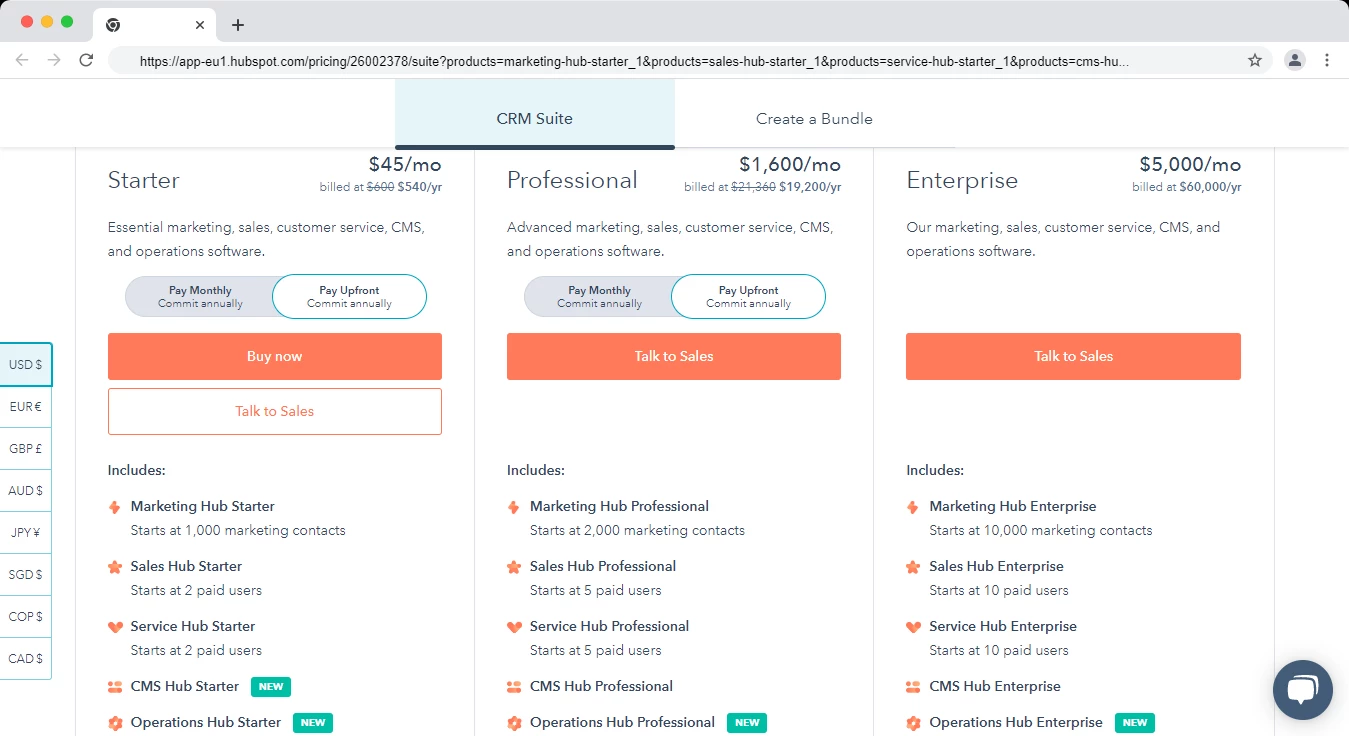Switch currency to GBP £
Image resolution: width=1349 pixels, height=736 pixels.
[x=26, y=449]
